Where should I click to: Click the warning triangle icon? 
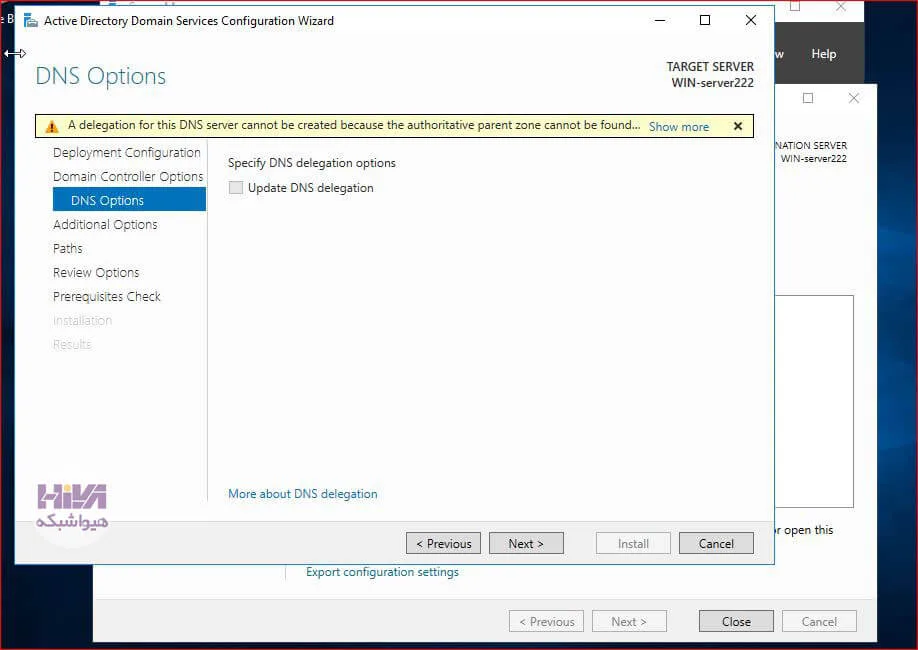tap(52, 126)
